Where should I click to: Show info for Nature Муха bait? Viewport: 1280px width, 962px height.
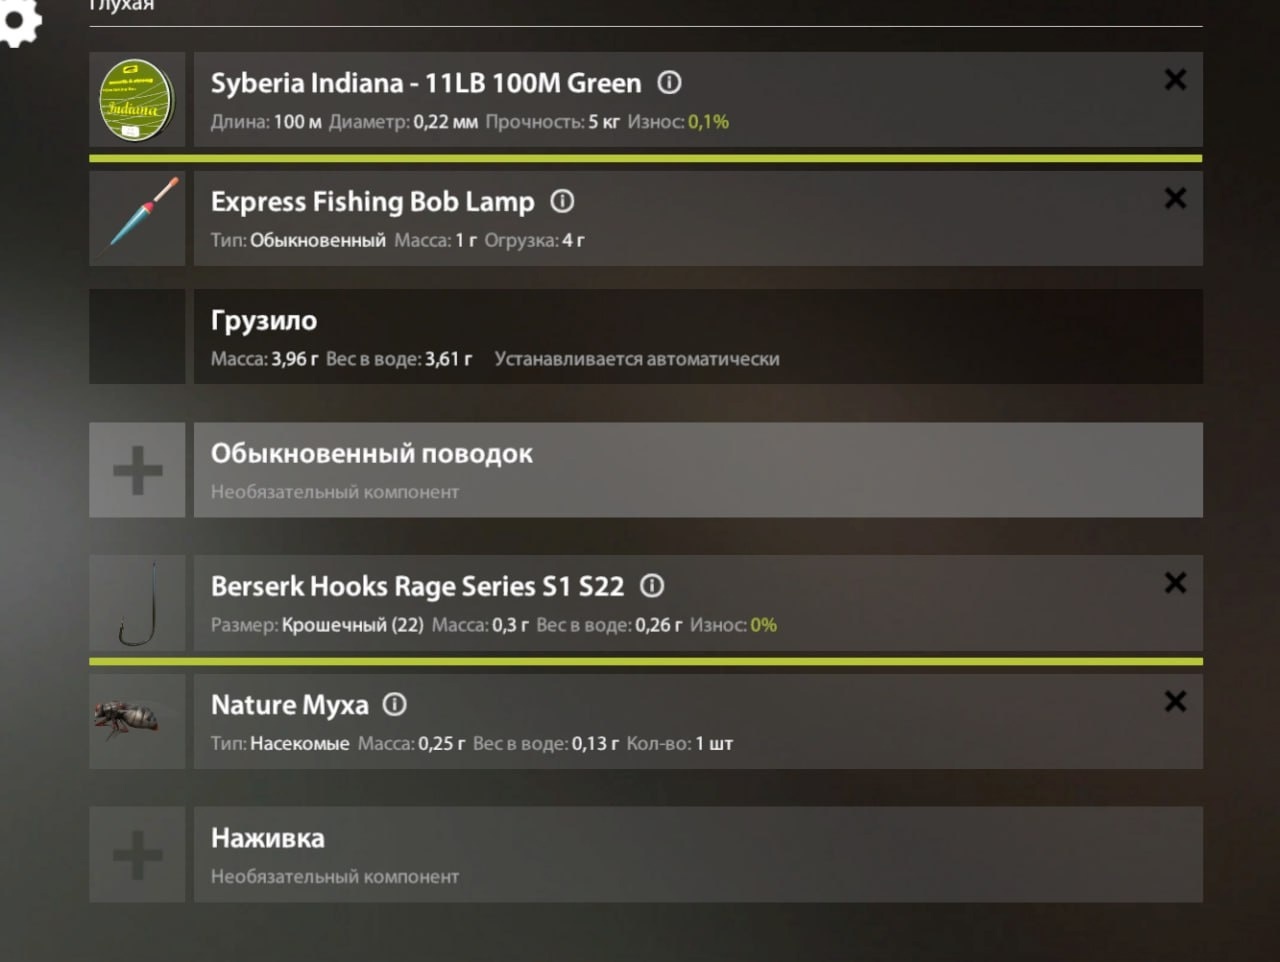click(x=395, y=705)
